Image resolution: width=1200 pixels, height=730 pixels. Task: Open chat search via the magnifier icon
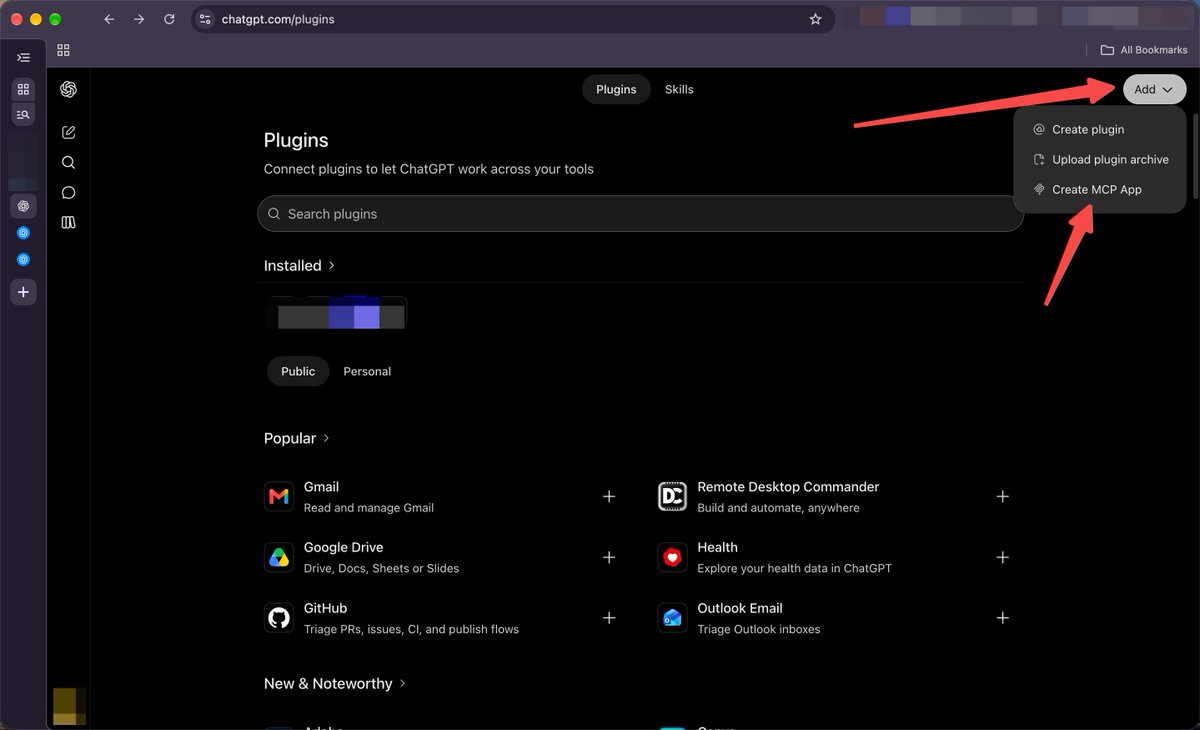coord(68,162)
